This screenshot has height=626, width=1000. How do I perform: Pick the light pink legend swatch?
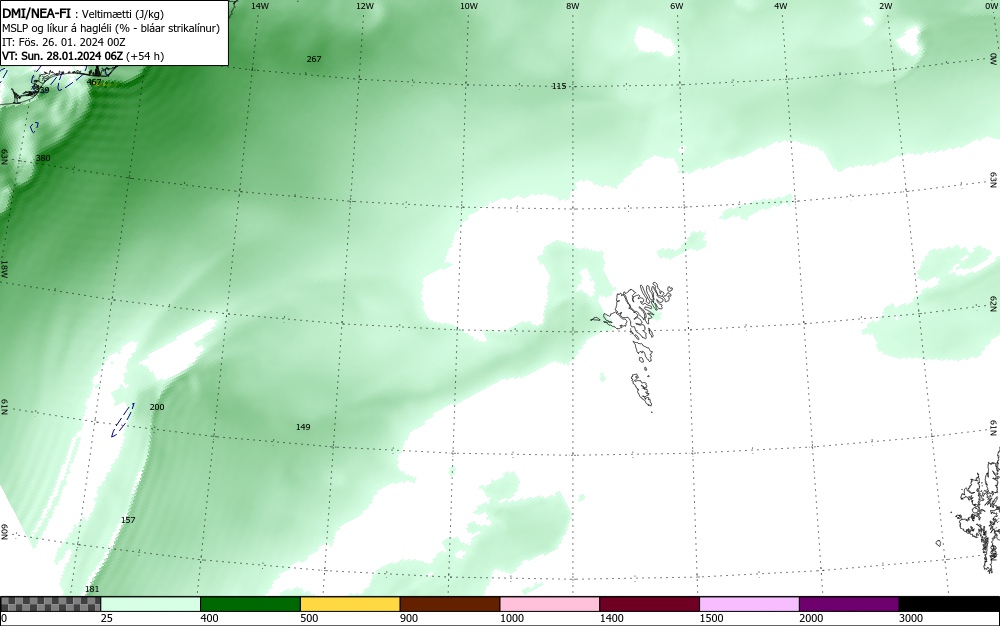point(550,604)
